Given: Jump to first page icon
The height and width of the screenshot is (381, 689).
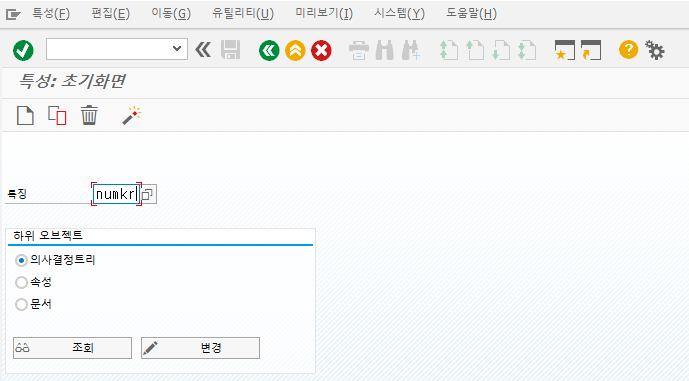Looking at the screenshot, I should [449, 50].
